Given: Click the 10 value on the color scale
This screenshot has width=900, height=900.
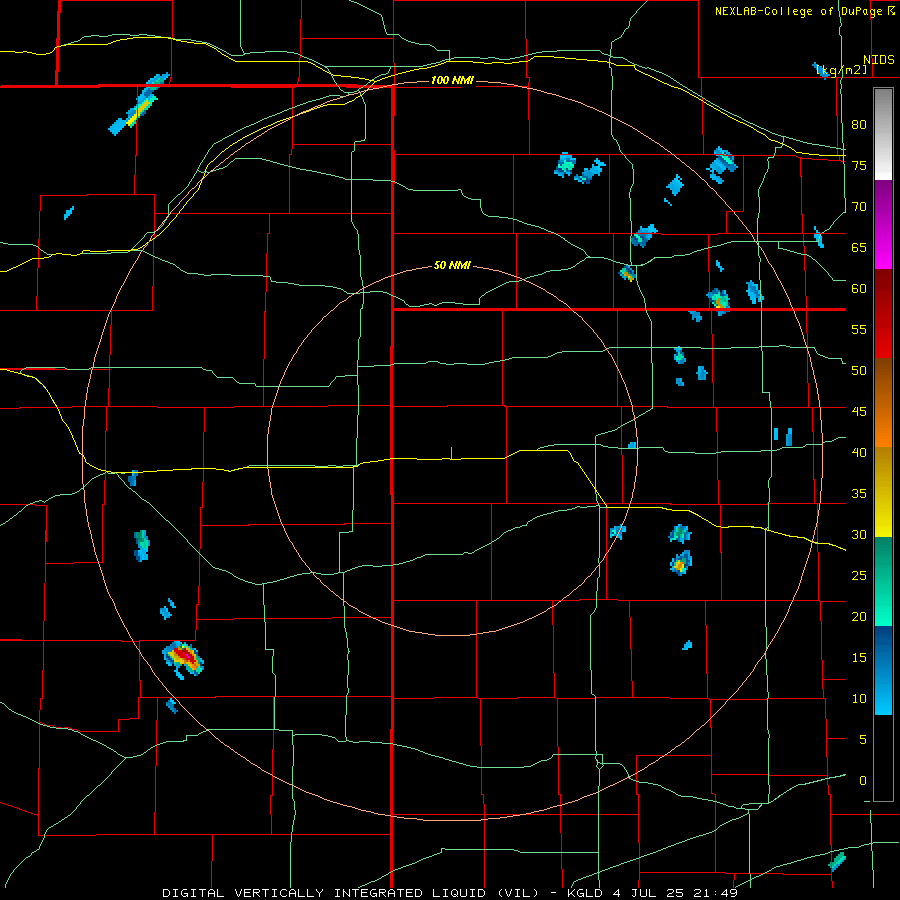Looking at the screenshot, I should click(859, 699).
